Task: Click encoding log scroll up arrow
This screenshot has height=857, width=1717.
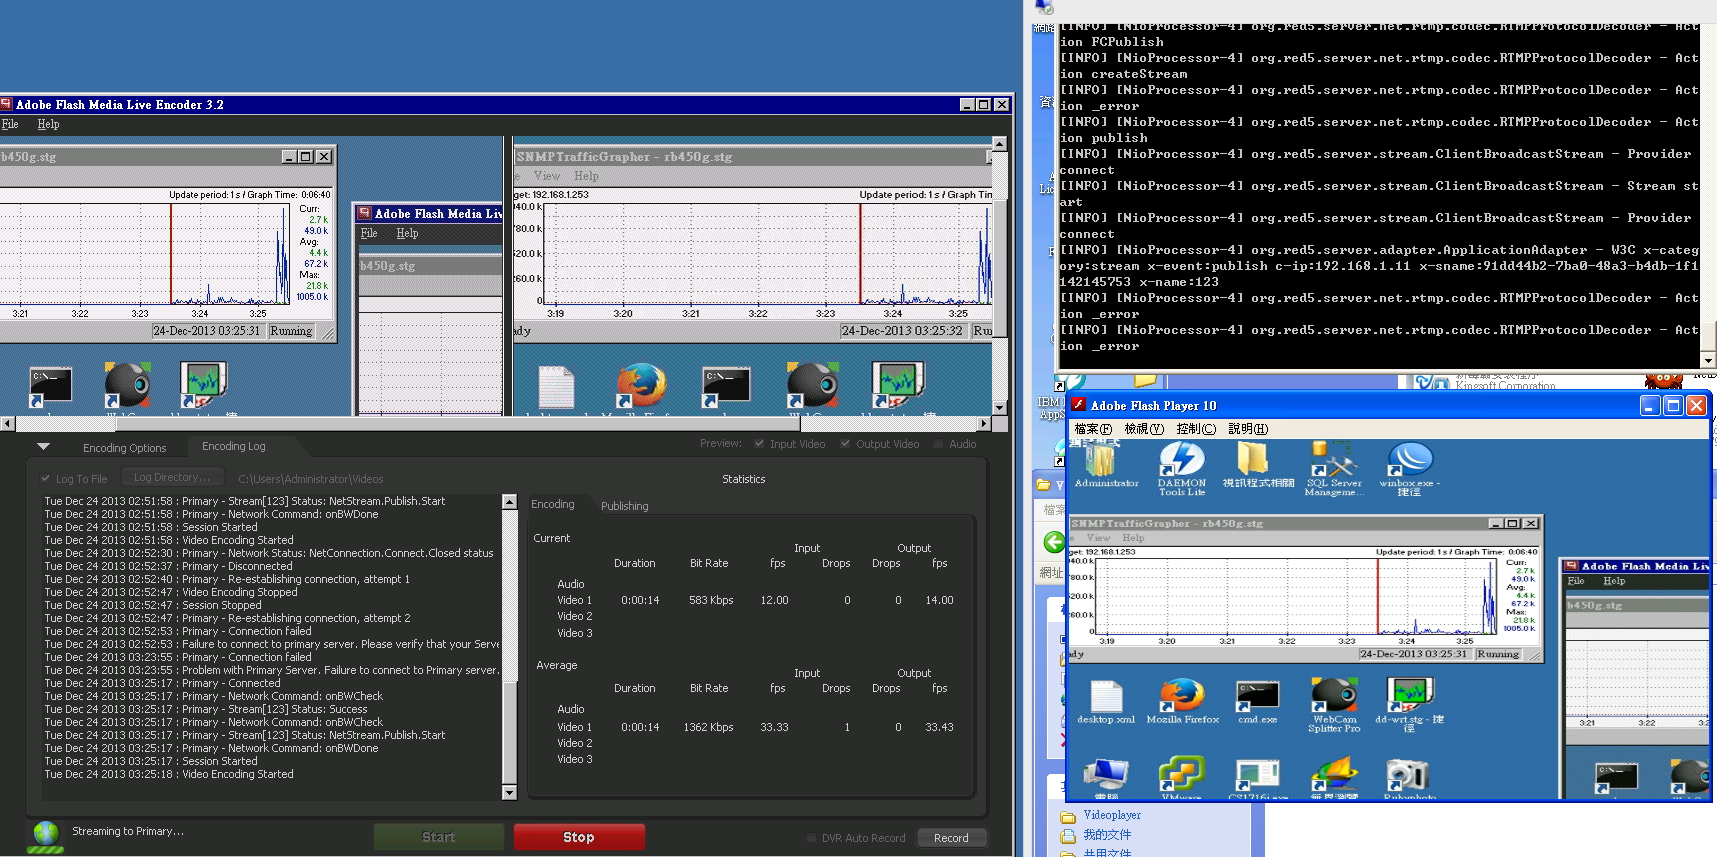Action: pyautogui.click(x=509, y=502)
